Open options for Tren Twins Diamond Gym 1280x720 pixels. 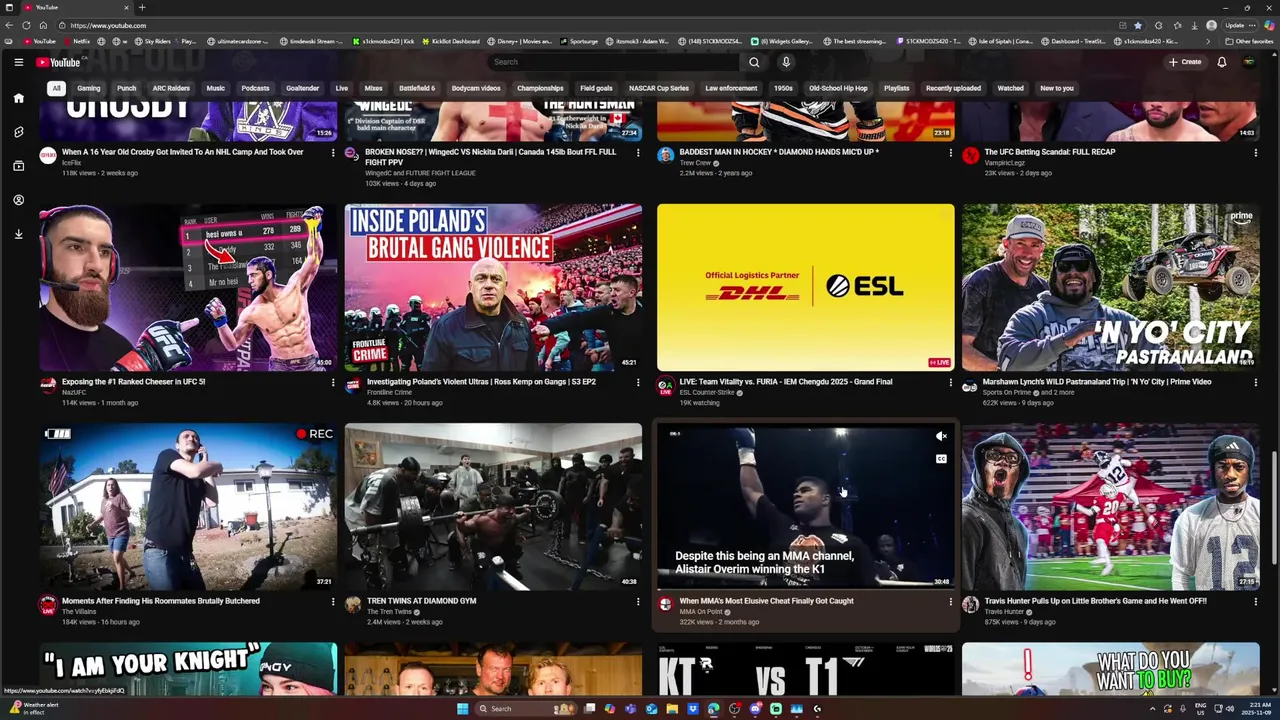tap(638, 601)
